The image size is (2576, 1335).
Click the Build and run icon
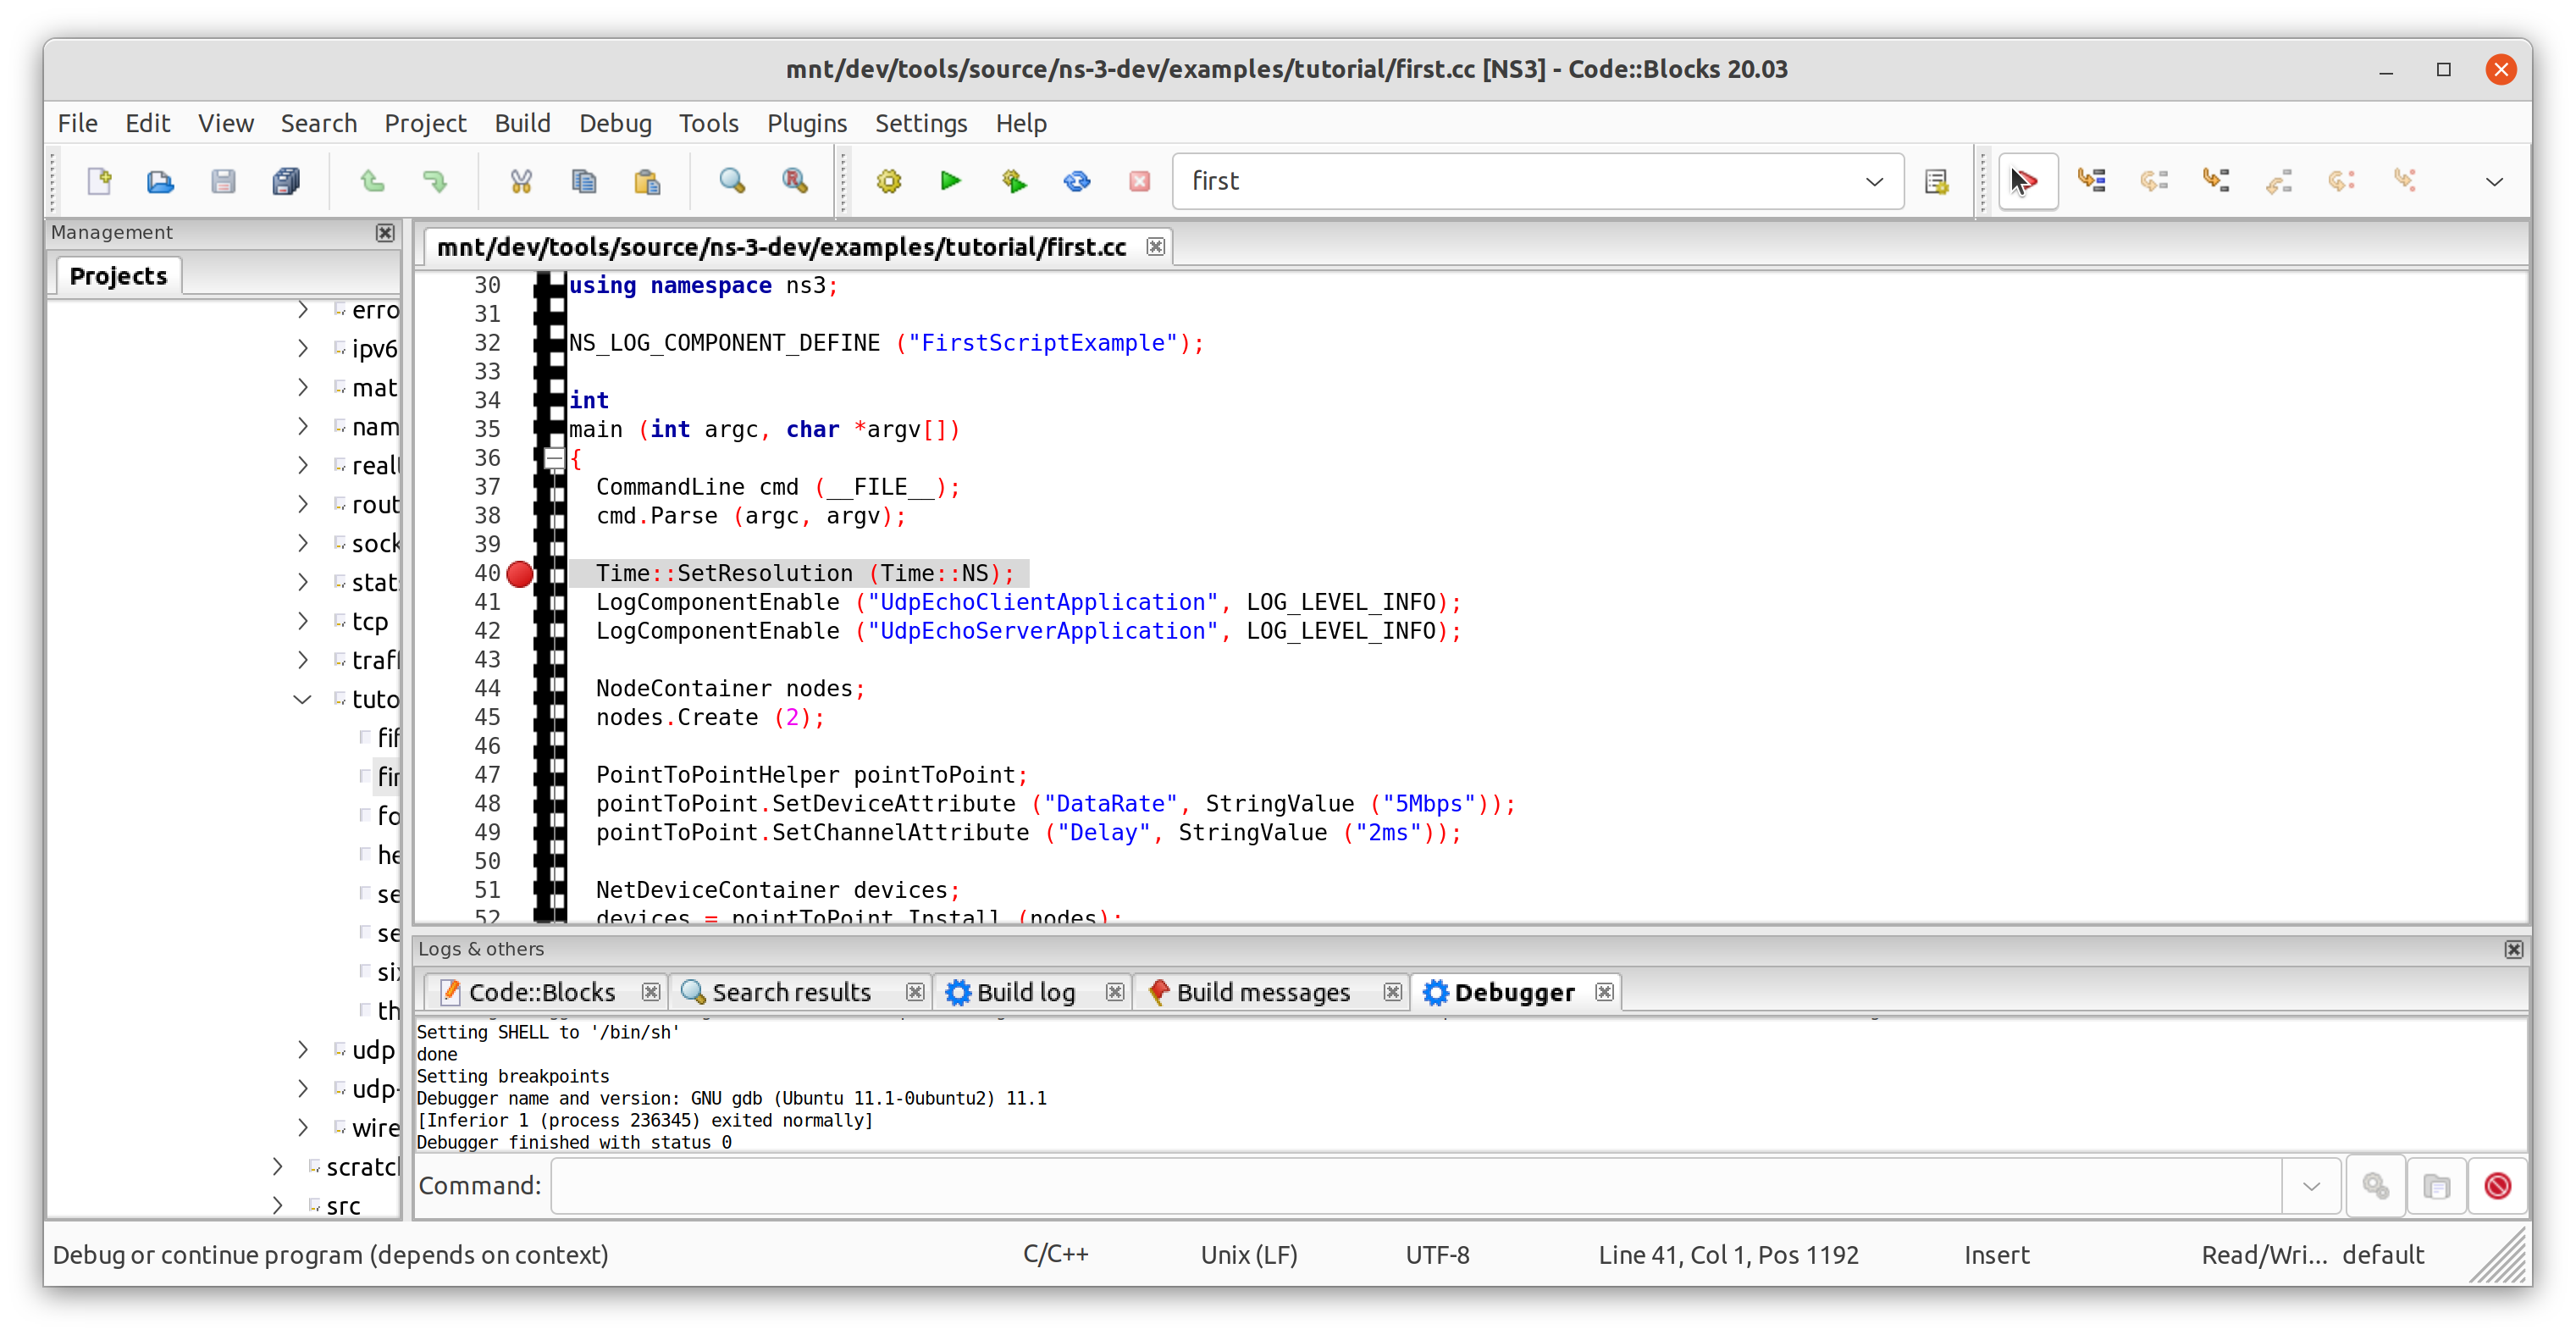click(1013, 181)
